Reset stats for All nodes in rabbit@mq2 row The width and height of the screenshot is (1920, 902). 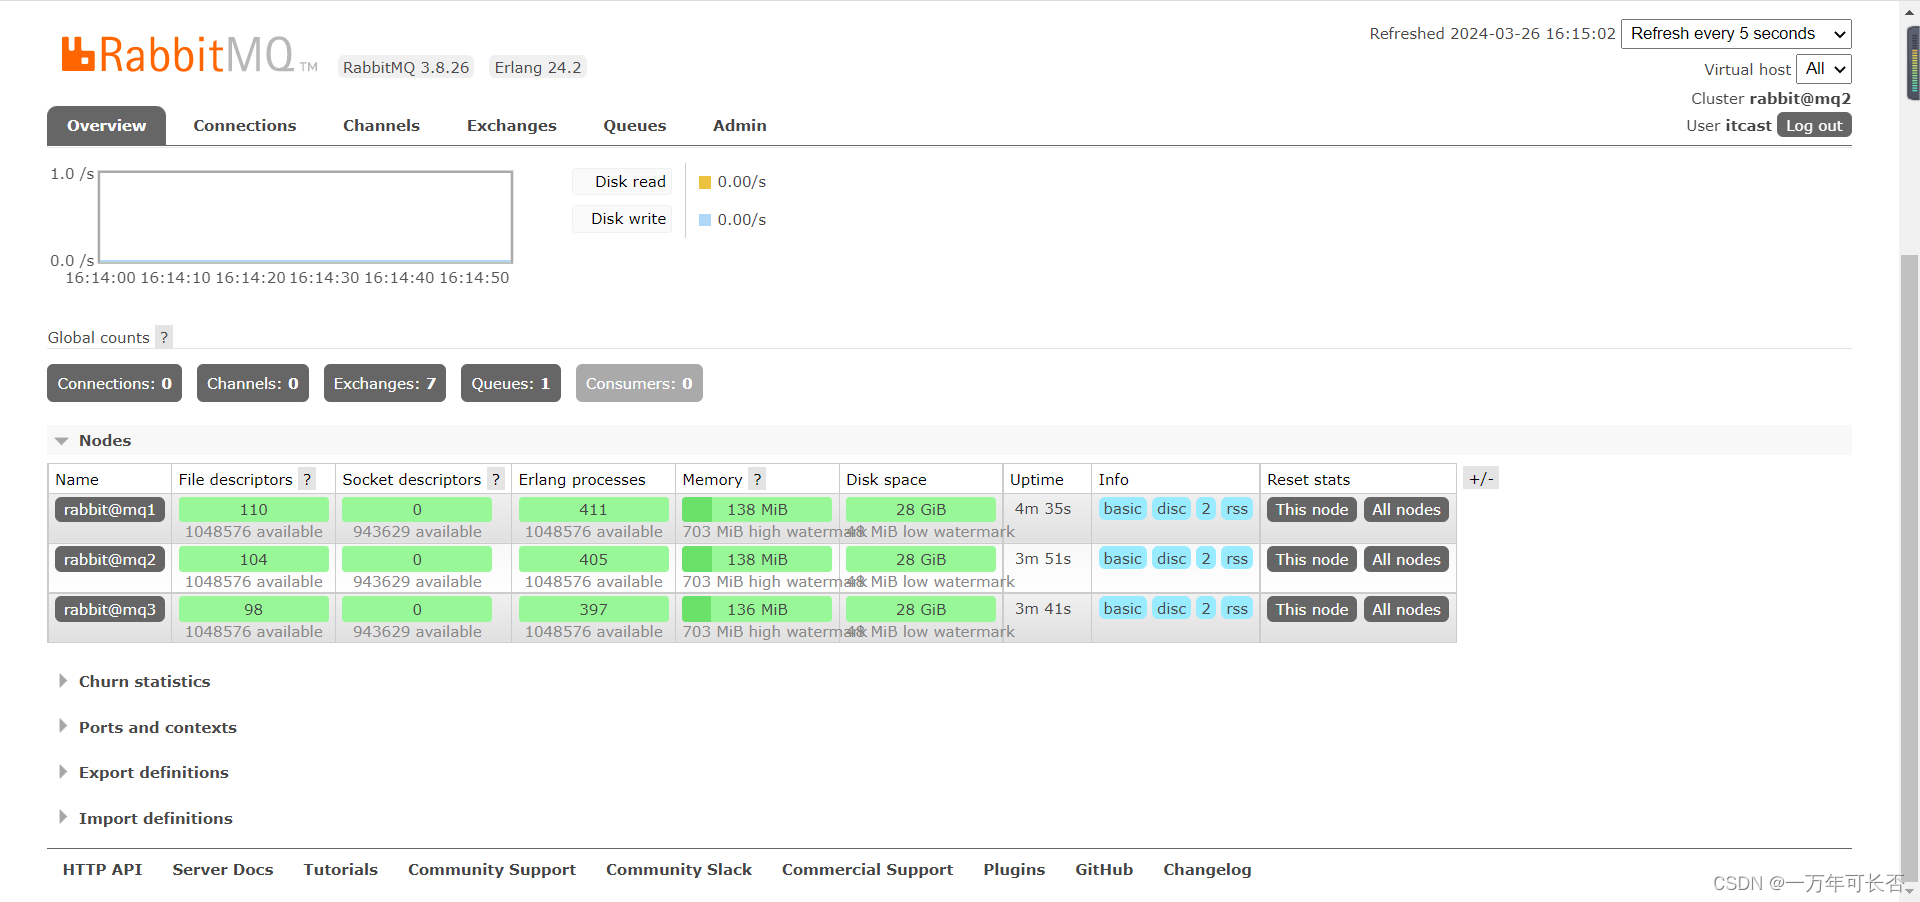tap(1406, 559)
